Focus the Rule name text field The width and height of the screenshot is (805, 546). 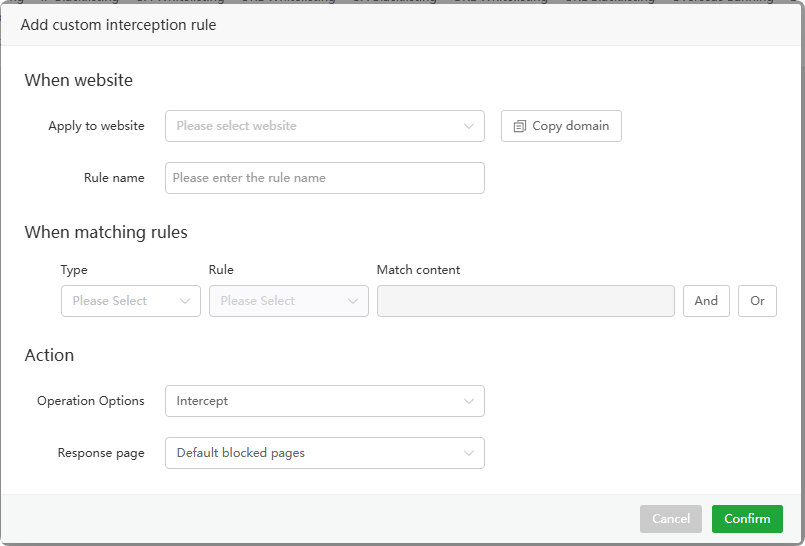[x=324, y=178]
